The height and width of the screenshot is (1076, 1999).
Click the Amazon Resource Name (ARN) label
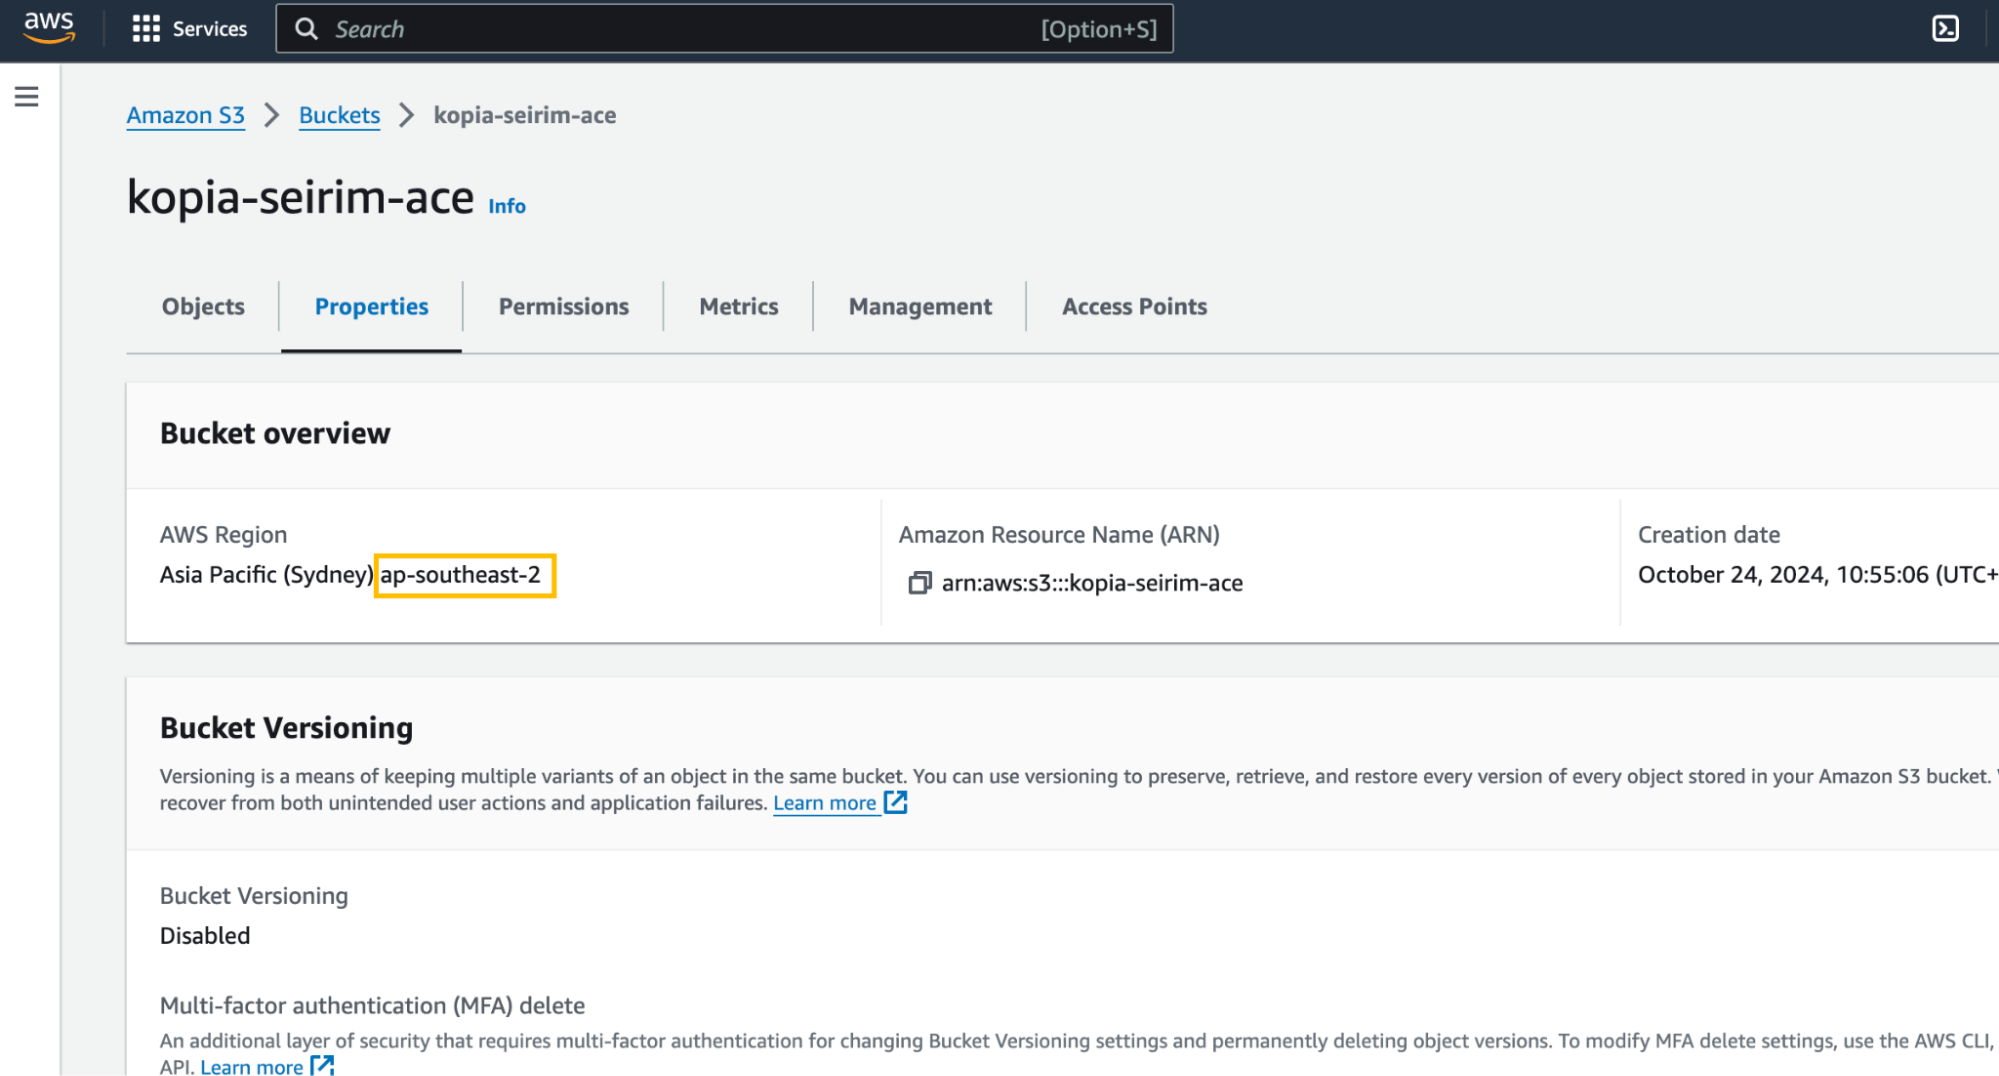(x=1059, y=535)
